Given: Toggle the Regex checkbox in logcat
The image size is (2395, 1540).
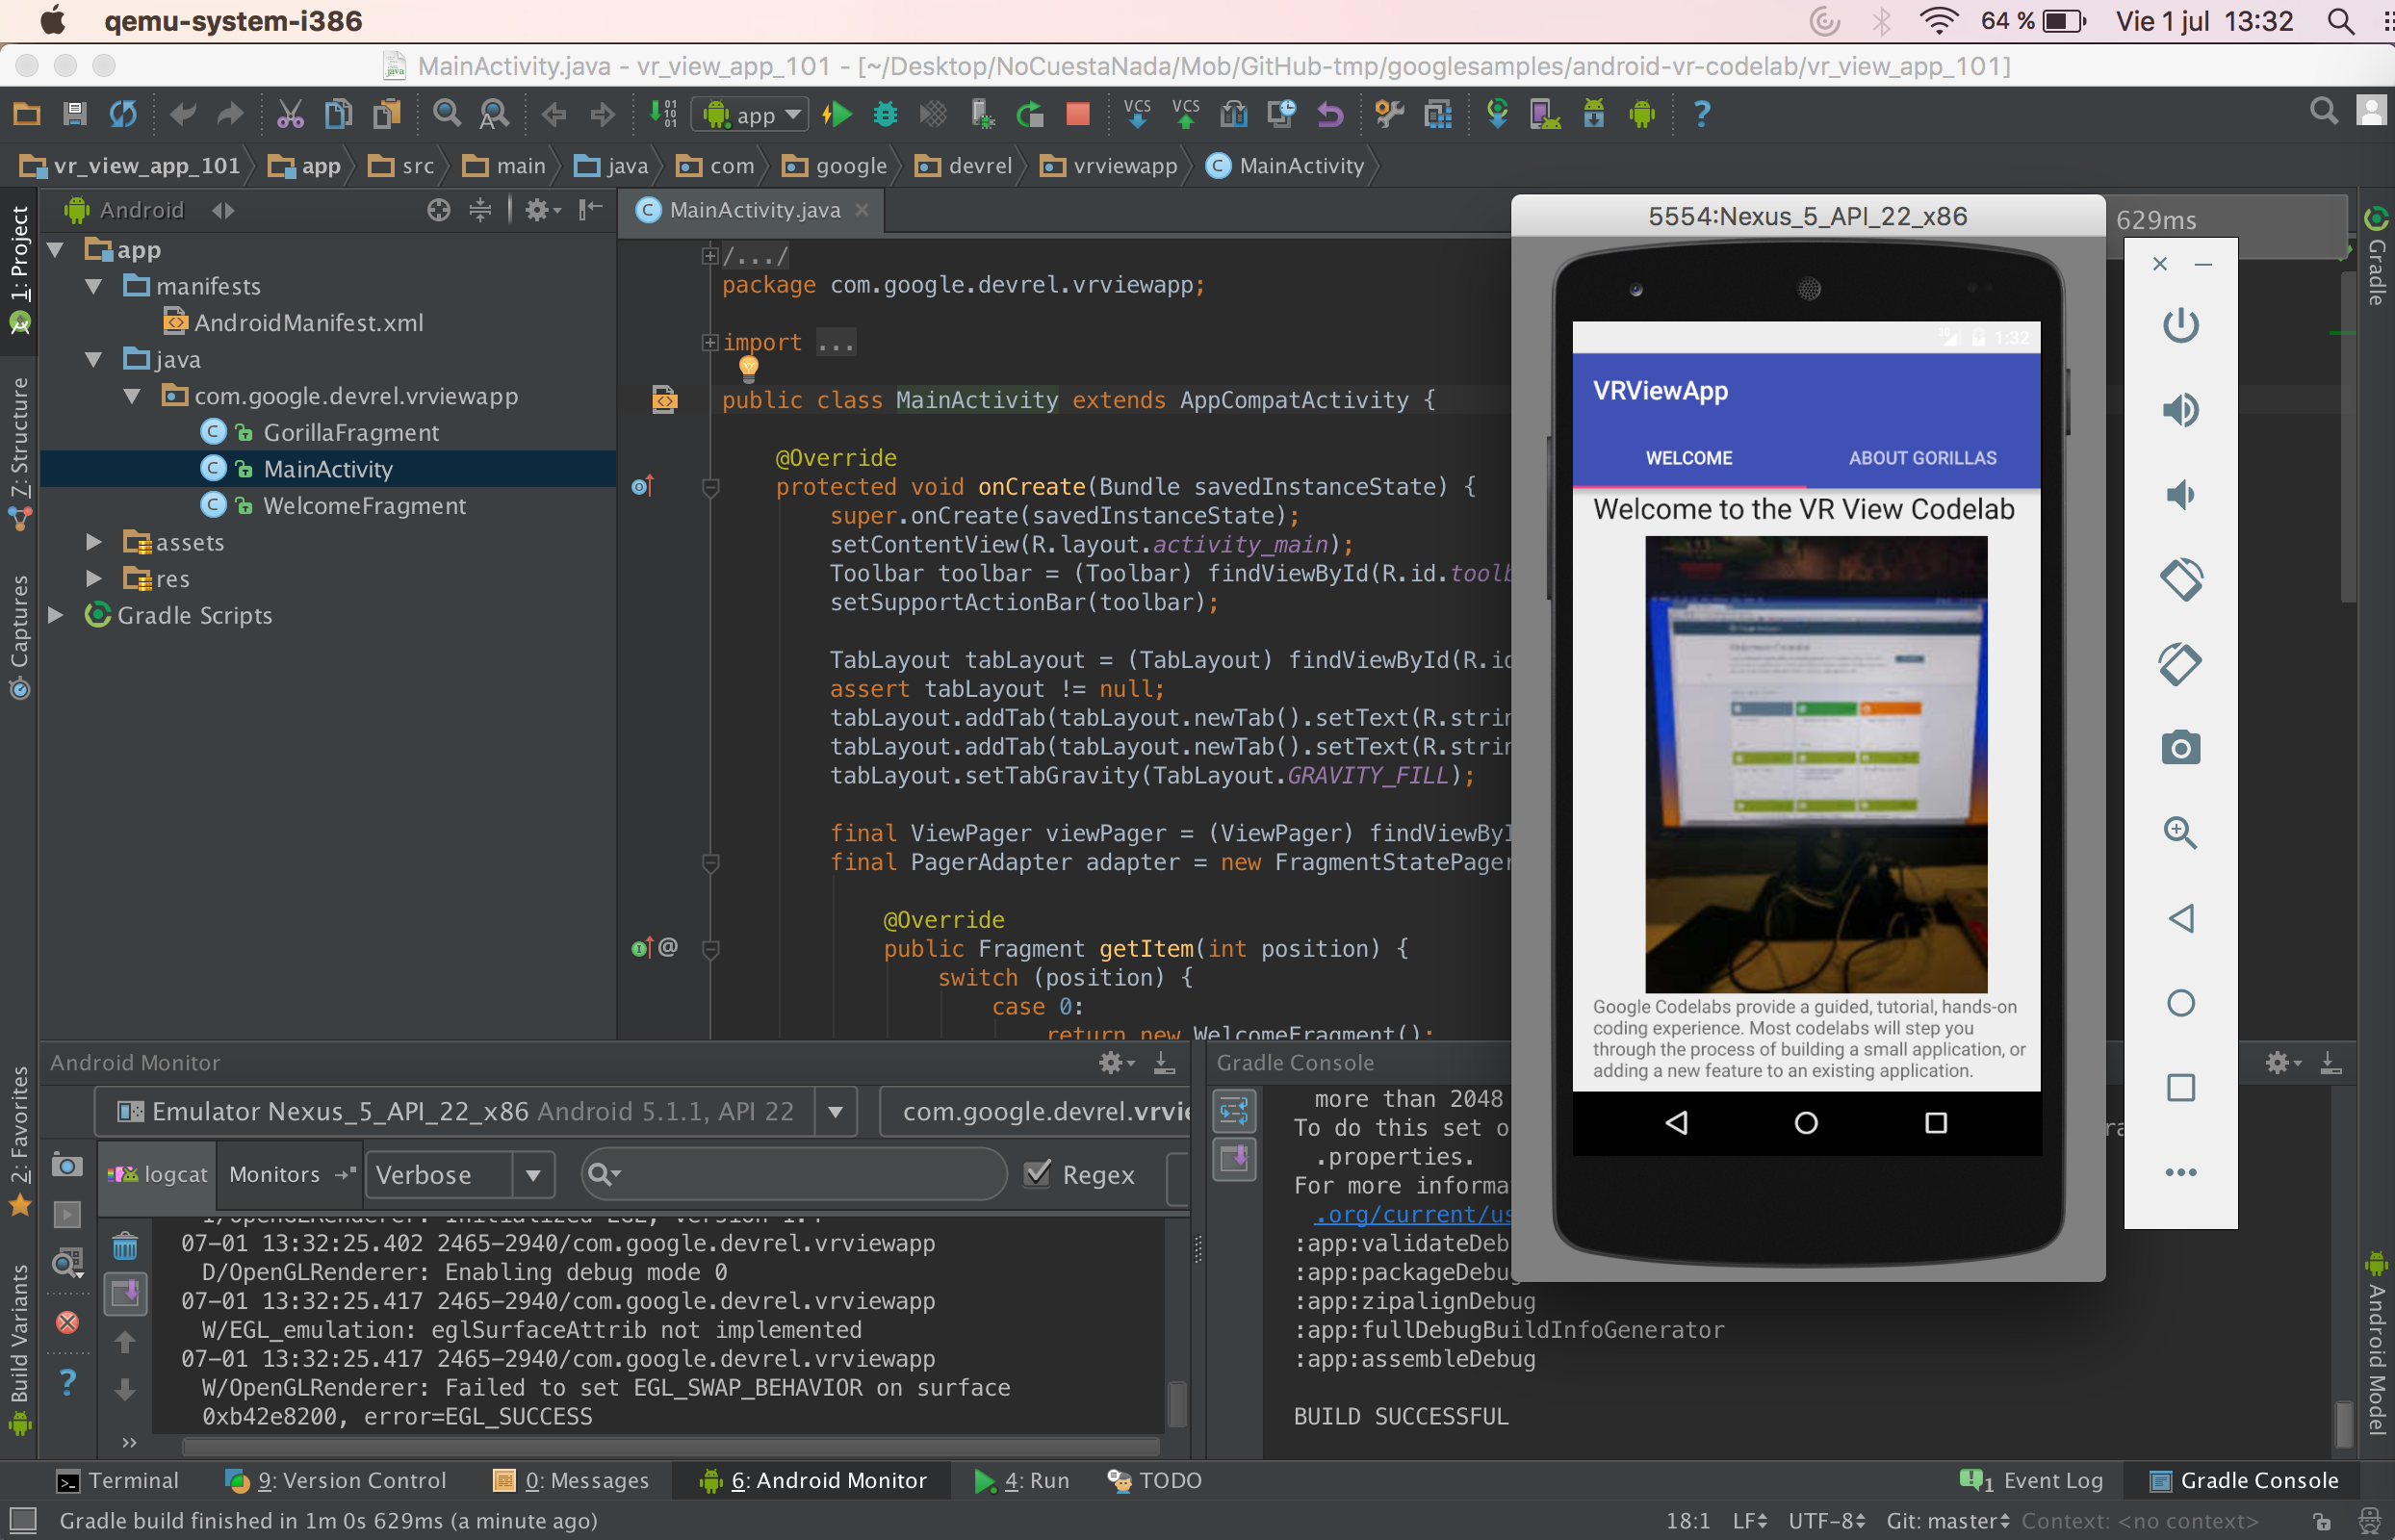Looking at the screenshot, I should click(1038, 1173).
